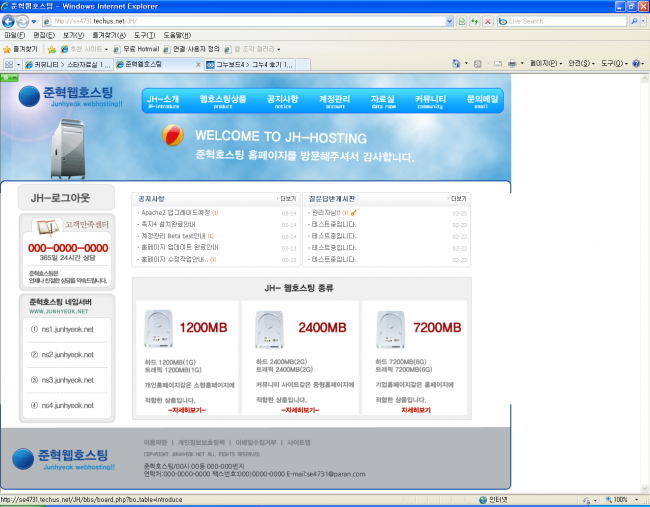The image size is (650, 507).
Task: Open Favorites star button
Action: pos(20,48)
